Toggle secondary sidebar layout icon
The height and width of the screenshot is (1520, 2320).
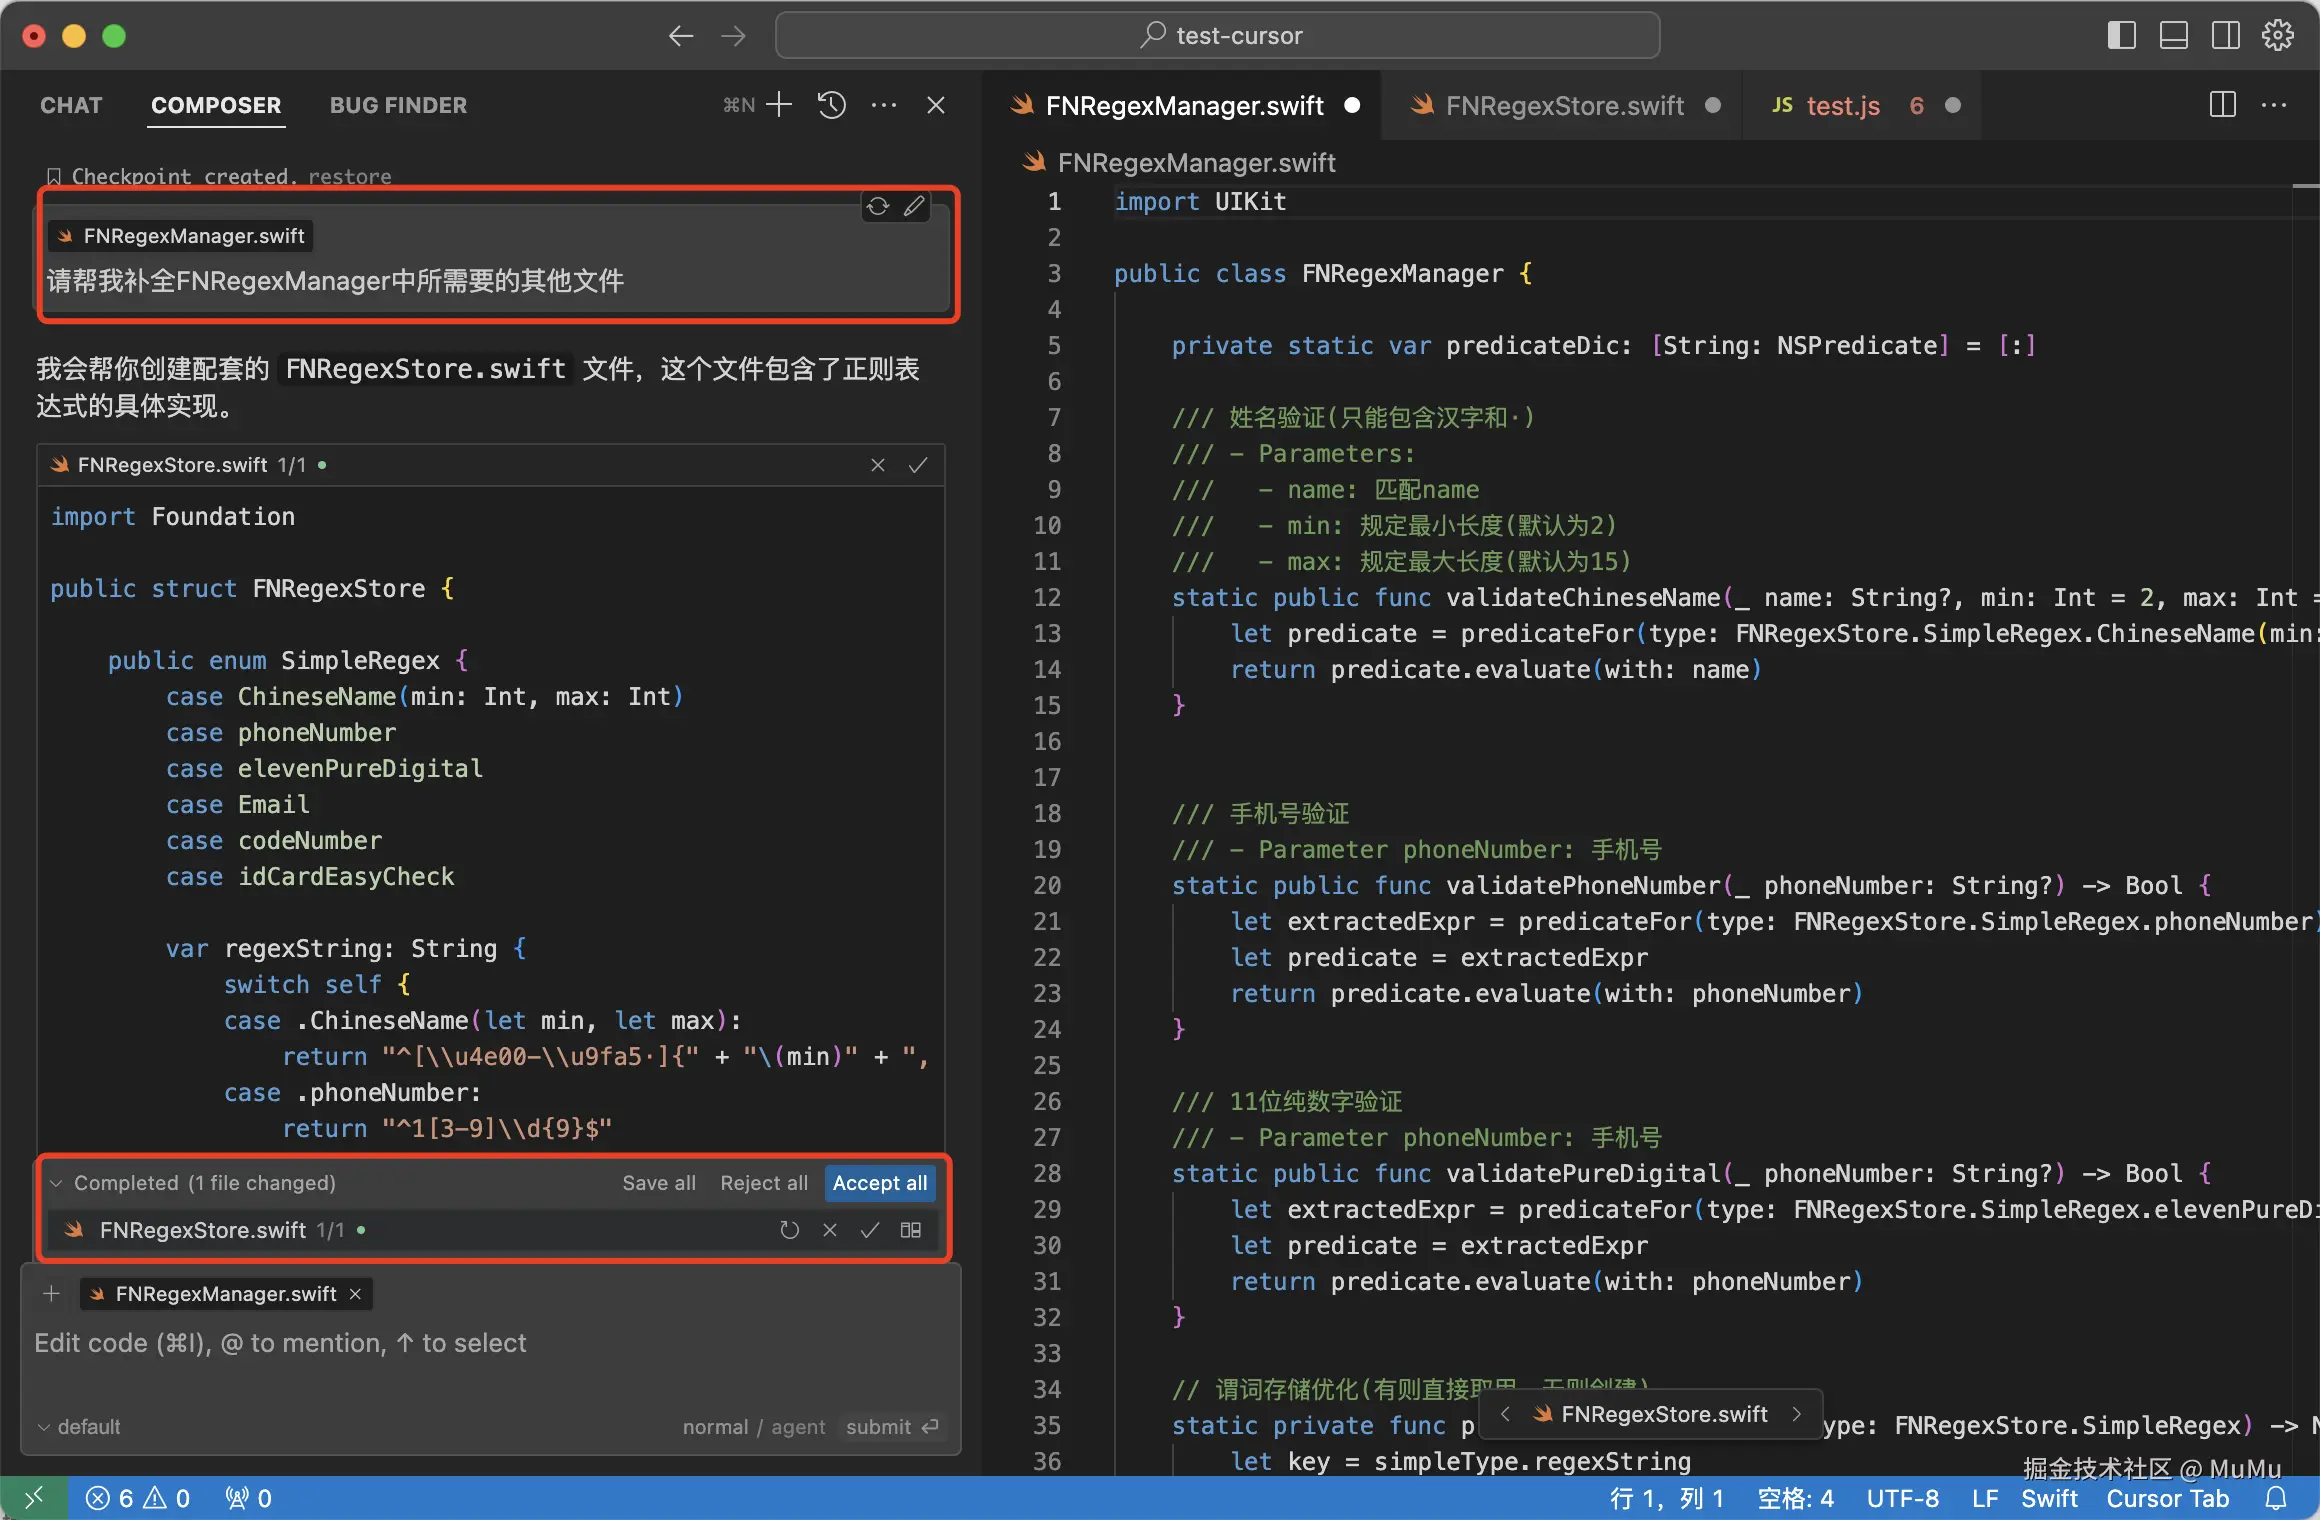(x=2225, y=36)
